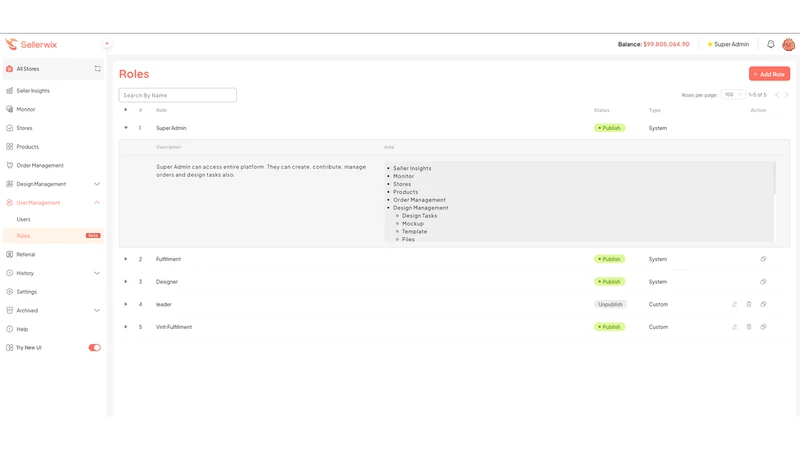Expand the Fulfilment role row
Screen dimensions: 800x450
(x=126, y=259)
